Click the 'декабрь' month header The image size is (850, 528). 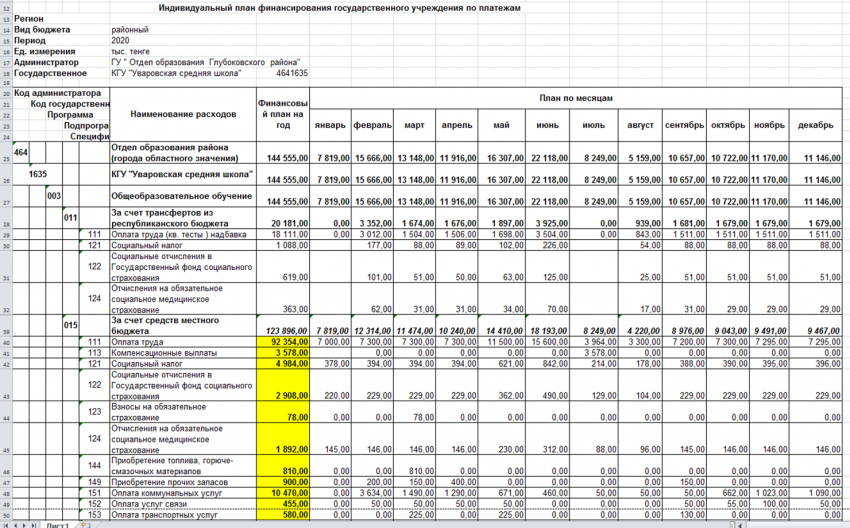815,125
